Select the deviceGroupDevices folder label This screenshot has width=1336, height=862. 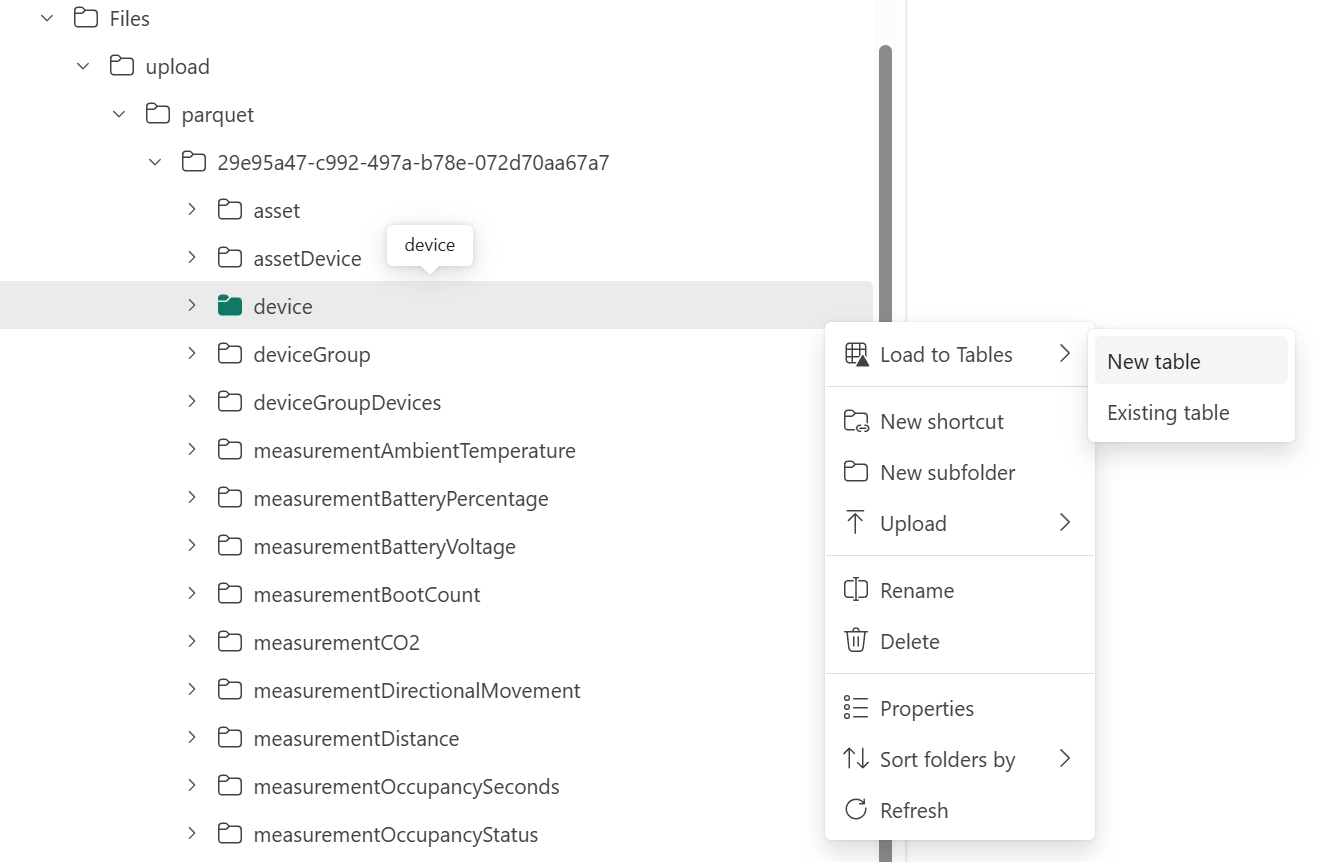click(347, 402)
